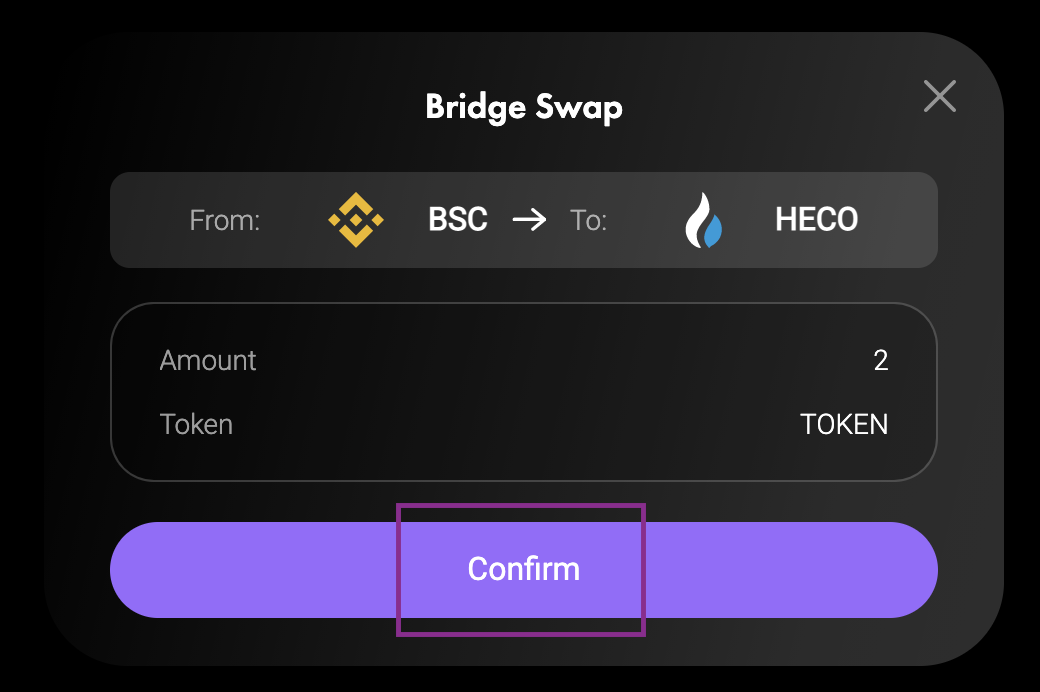Click the Amount value showing 2
This screenshot has width=1040, height=692.
point(881,361)
